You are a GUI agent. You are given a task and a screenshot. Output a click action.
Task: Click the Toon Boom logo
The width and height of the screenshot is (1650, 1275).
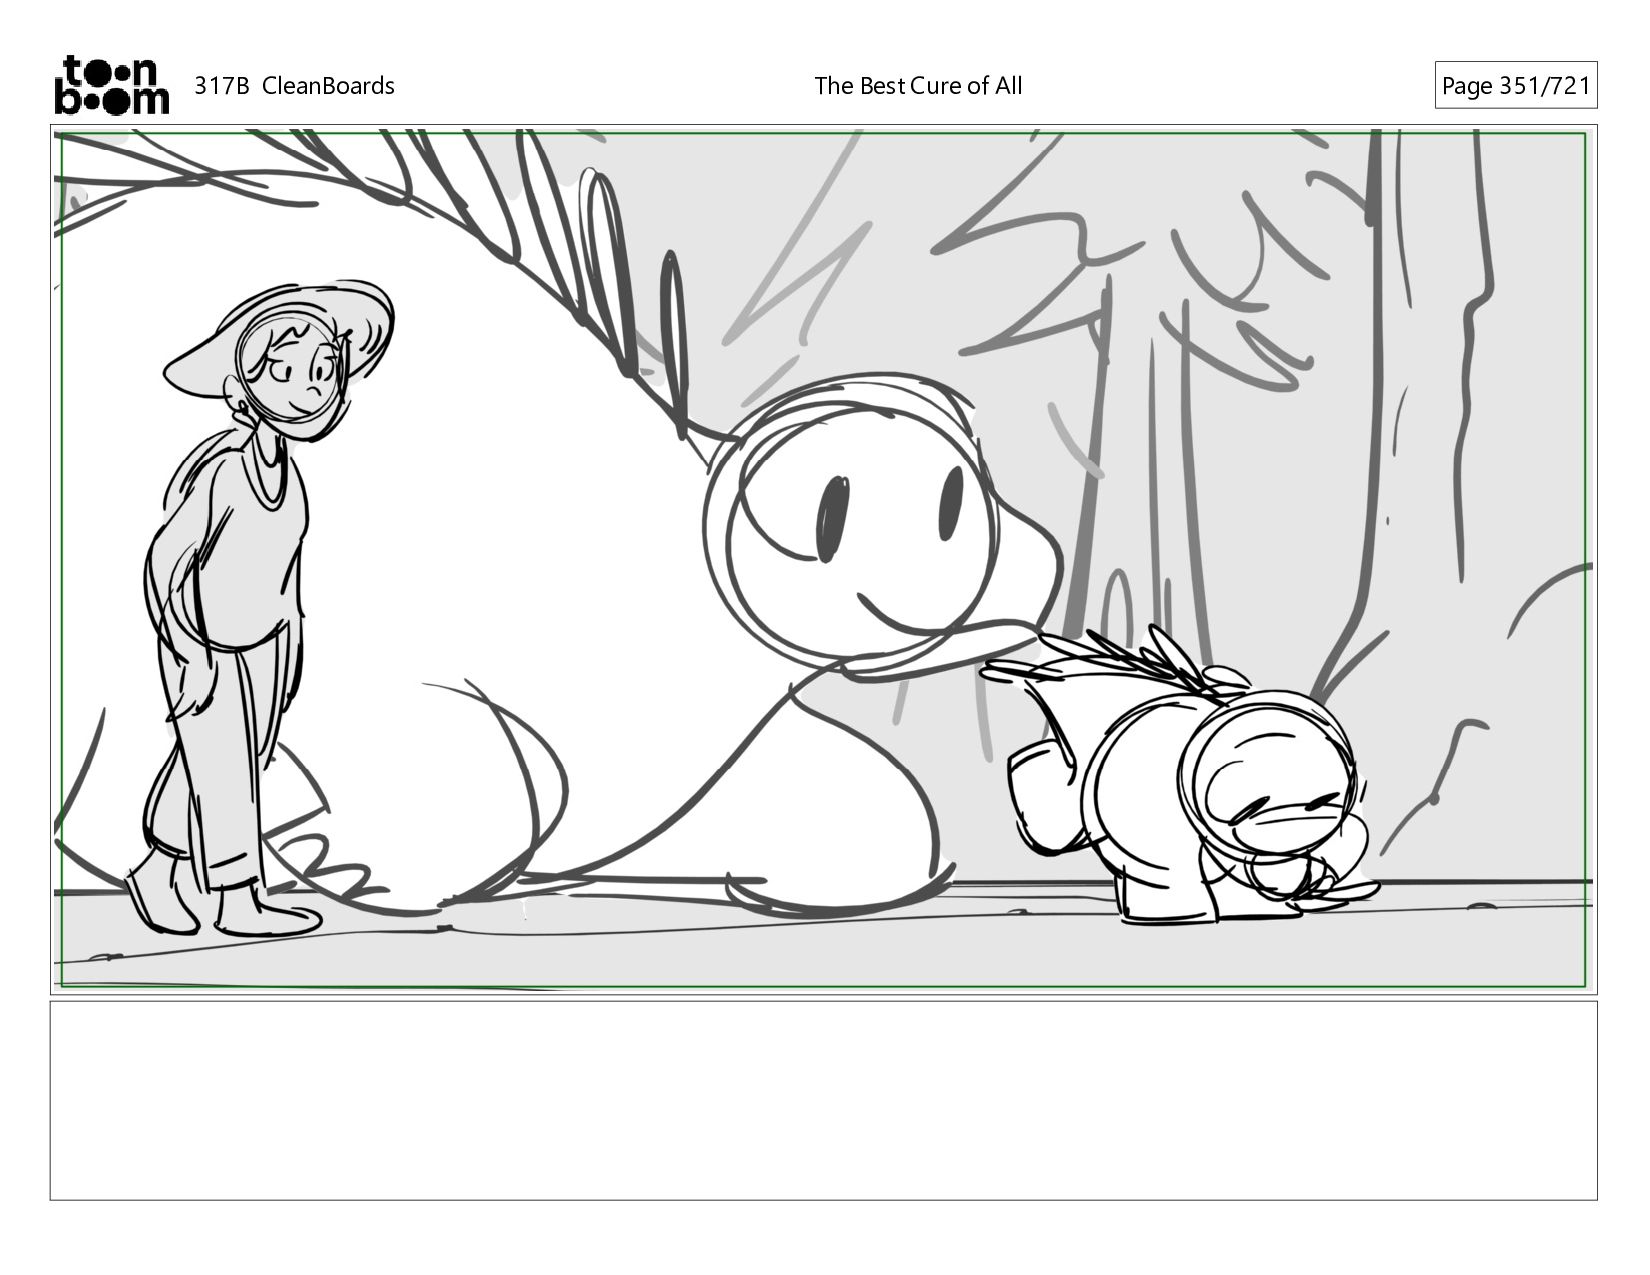pyautogui.click(x=111, y=85)
